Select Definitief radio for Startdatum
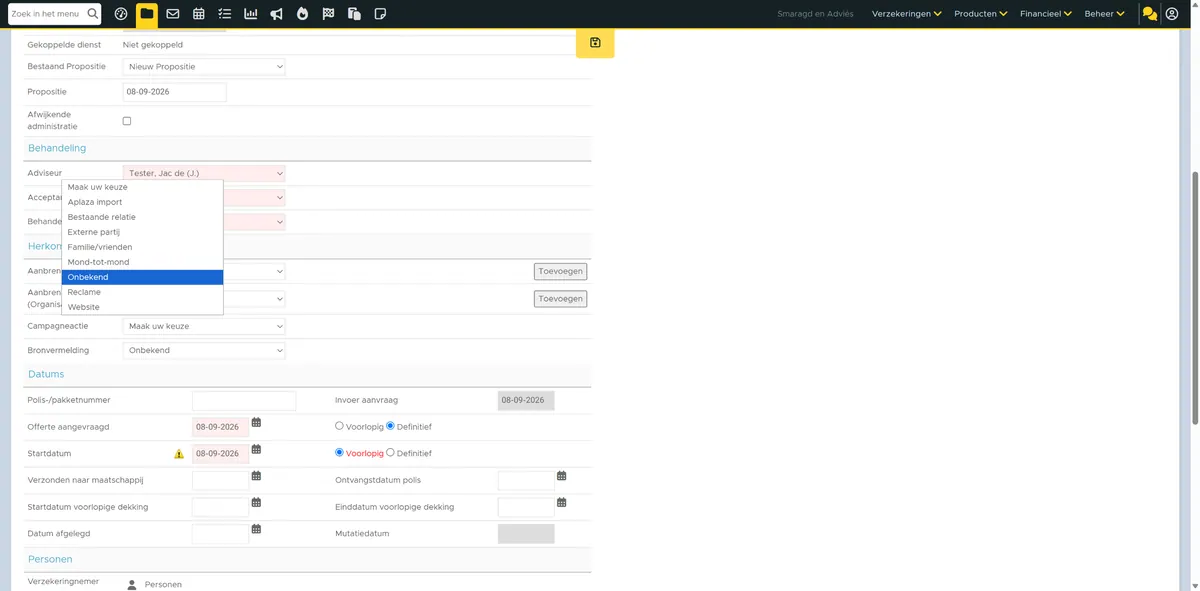The image size is (1200, 591). (x=390, y=453)
